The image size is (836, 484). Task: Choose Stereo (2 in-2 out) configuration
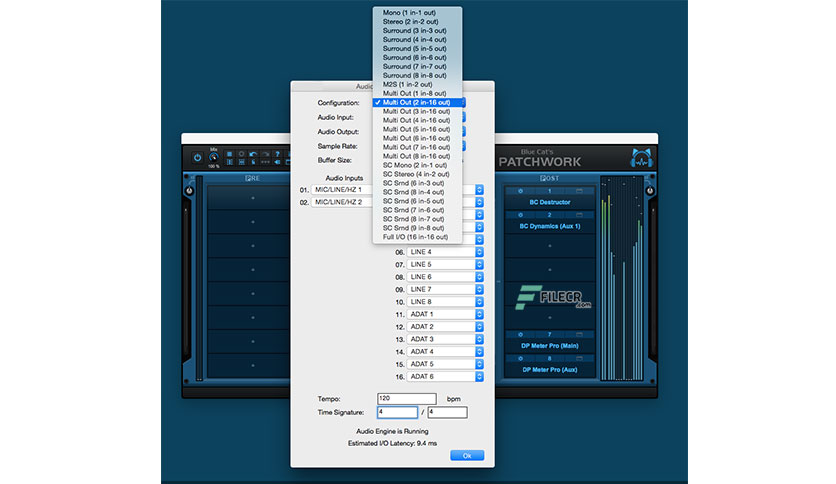(x=417, y=21)
